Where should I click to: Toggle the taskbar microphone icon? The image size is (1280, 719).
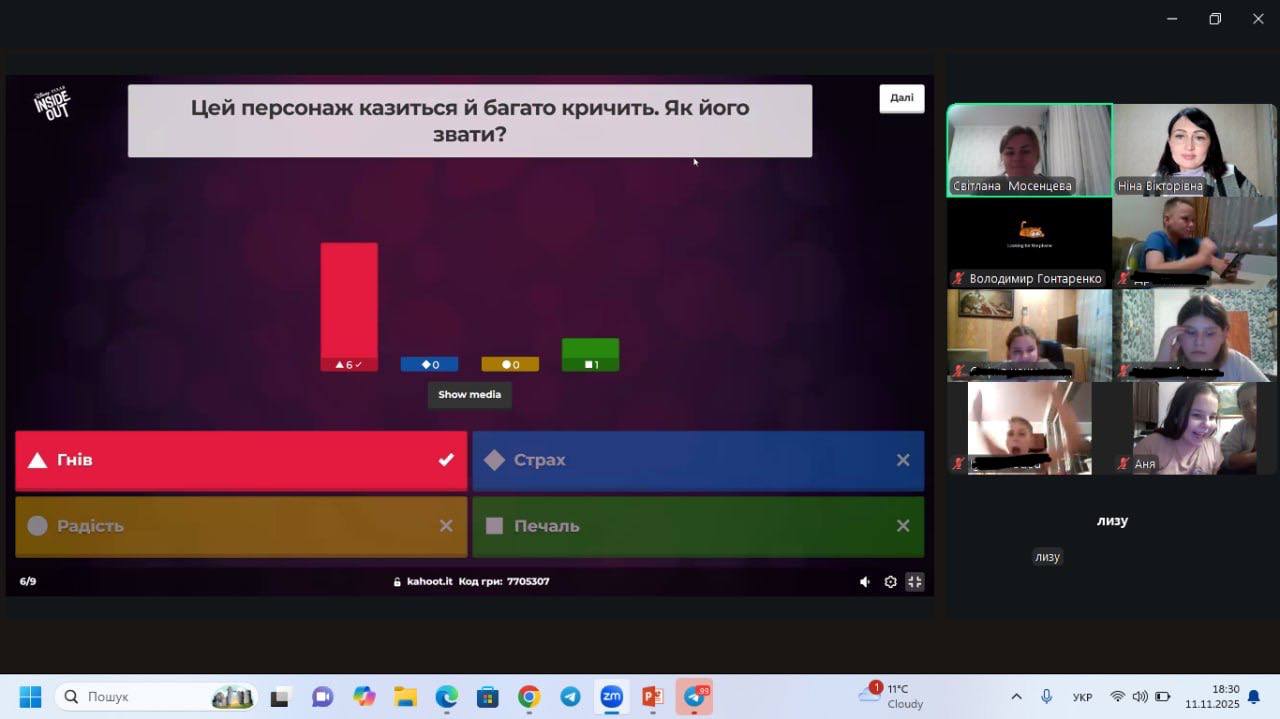pos(1046,697)
